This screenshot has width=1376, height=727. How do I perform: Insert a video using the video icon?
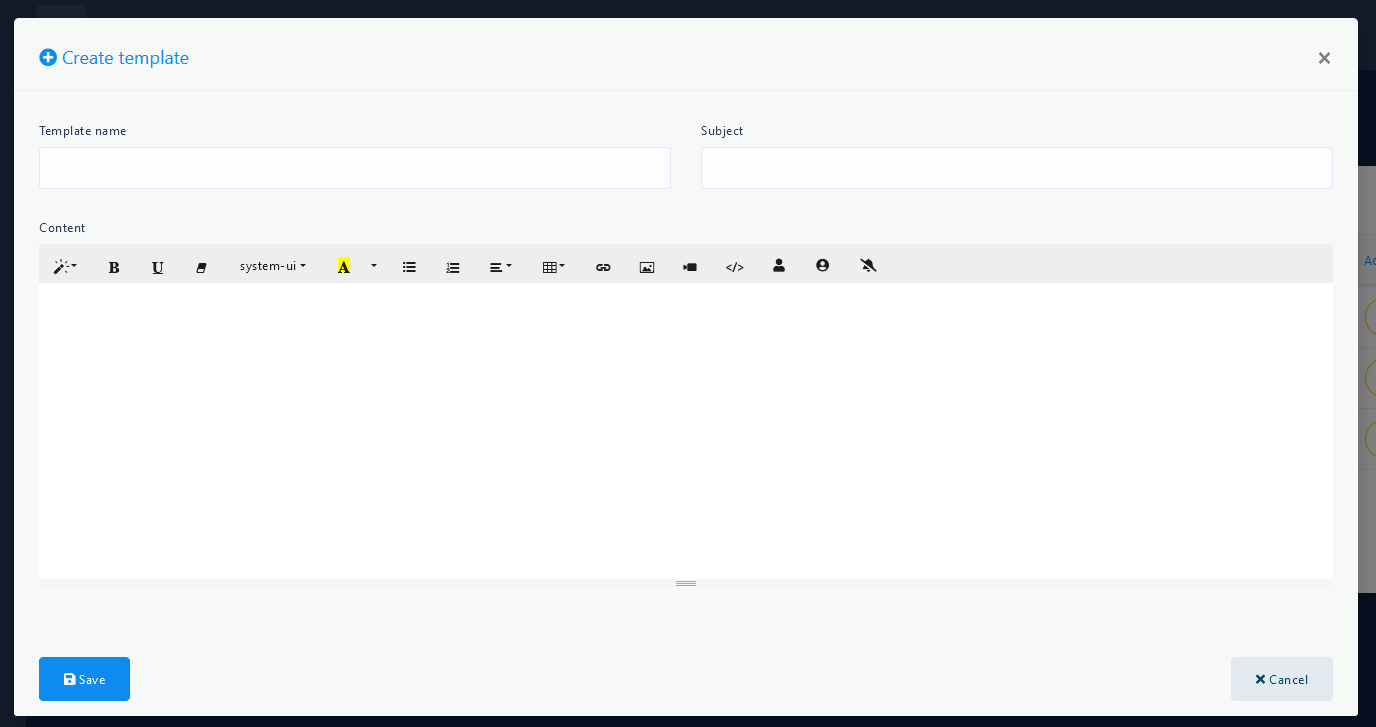(x=690, y=267)
